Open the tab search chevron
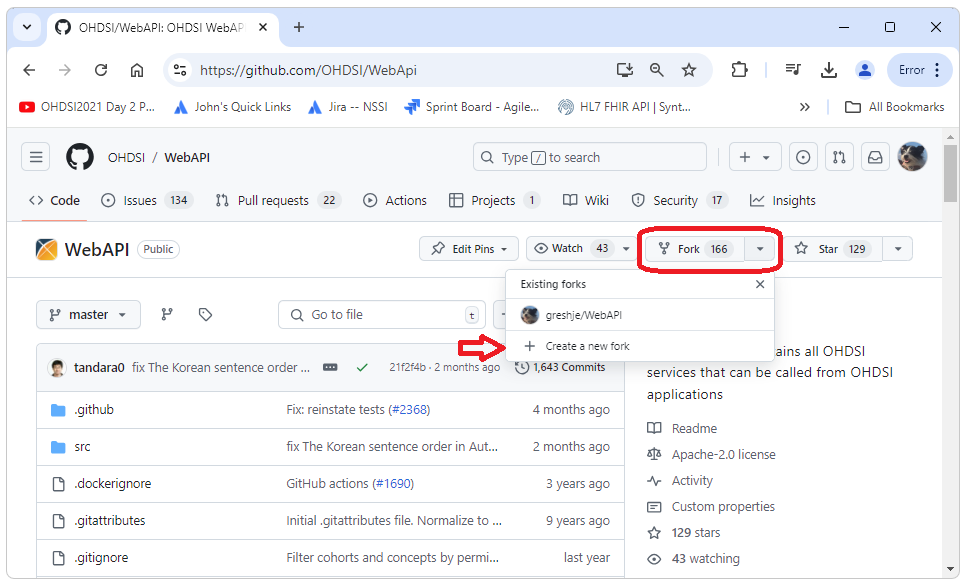 tap(27, 27)
